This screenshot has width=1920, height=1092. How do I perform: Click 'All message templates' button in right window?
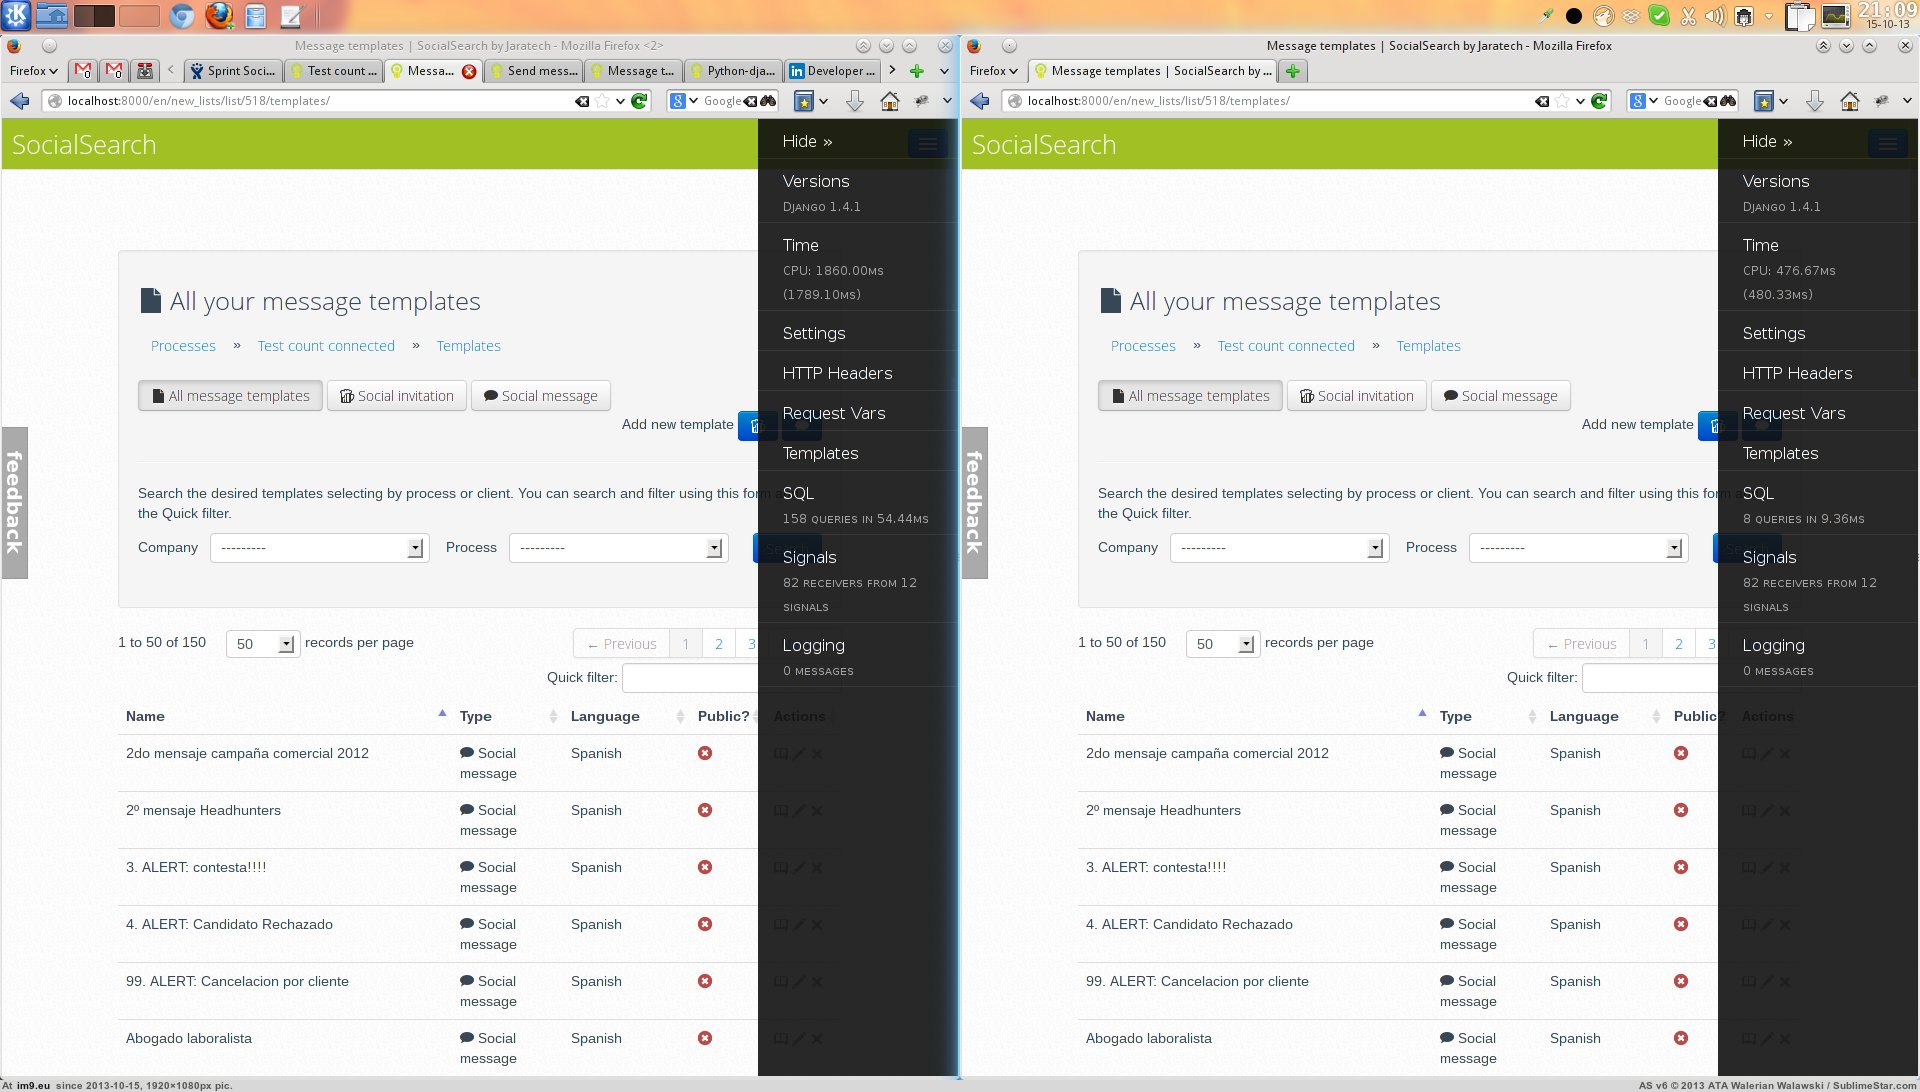coord(1189,396)
